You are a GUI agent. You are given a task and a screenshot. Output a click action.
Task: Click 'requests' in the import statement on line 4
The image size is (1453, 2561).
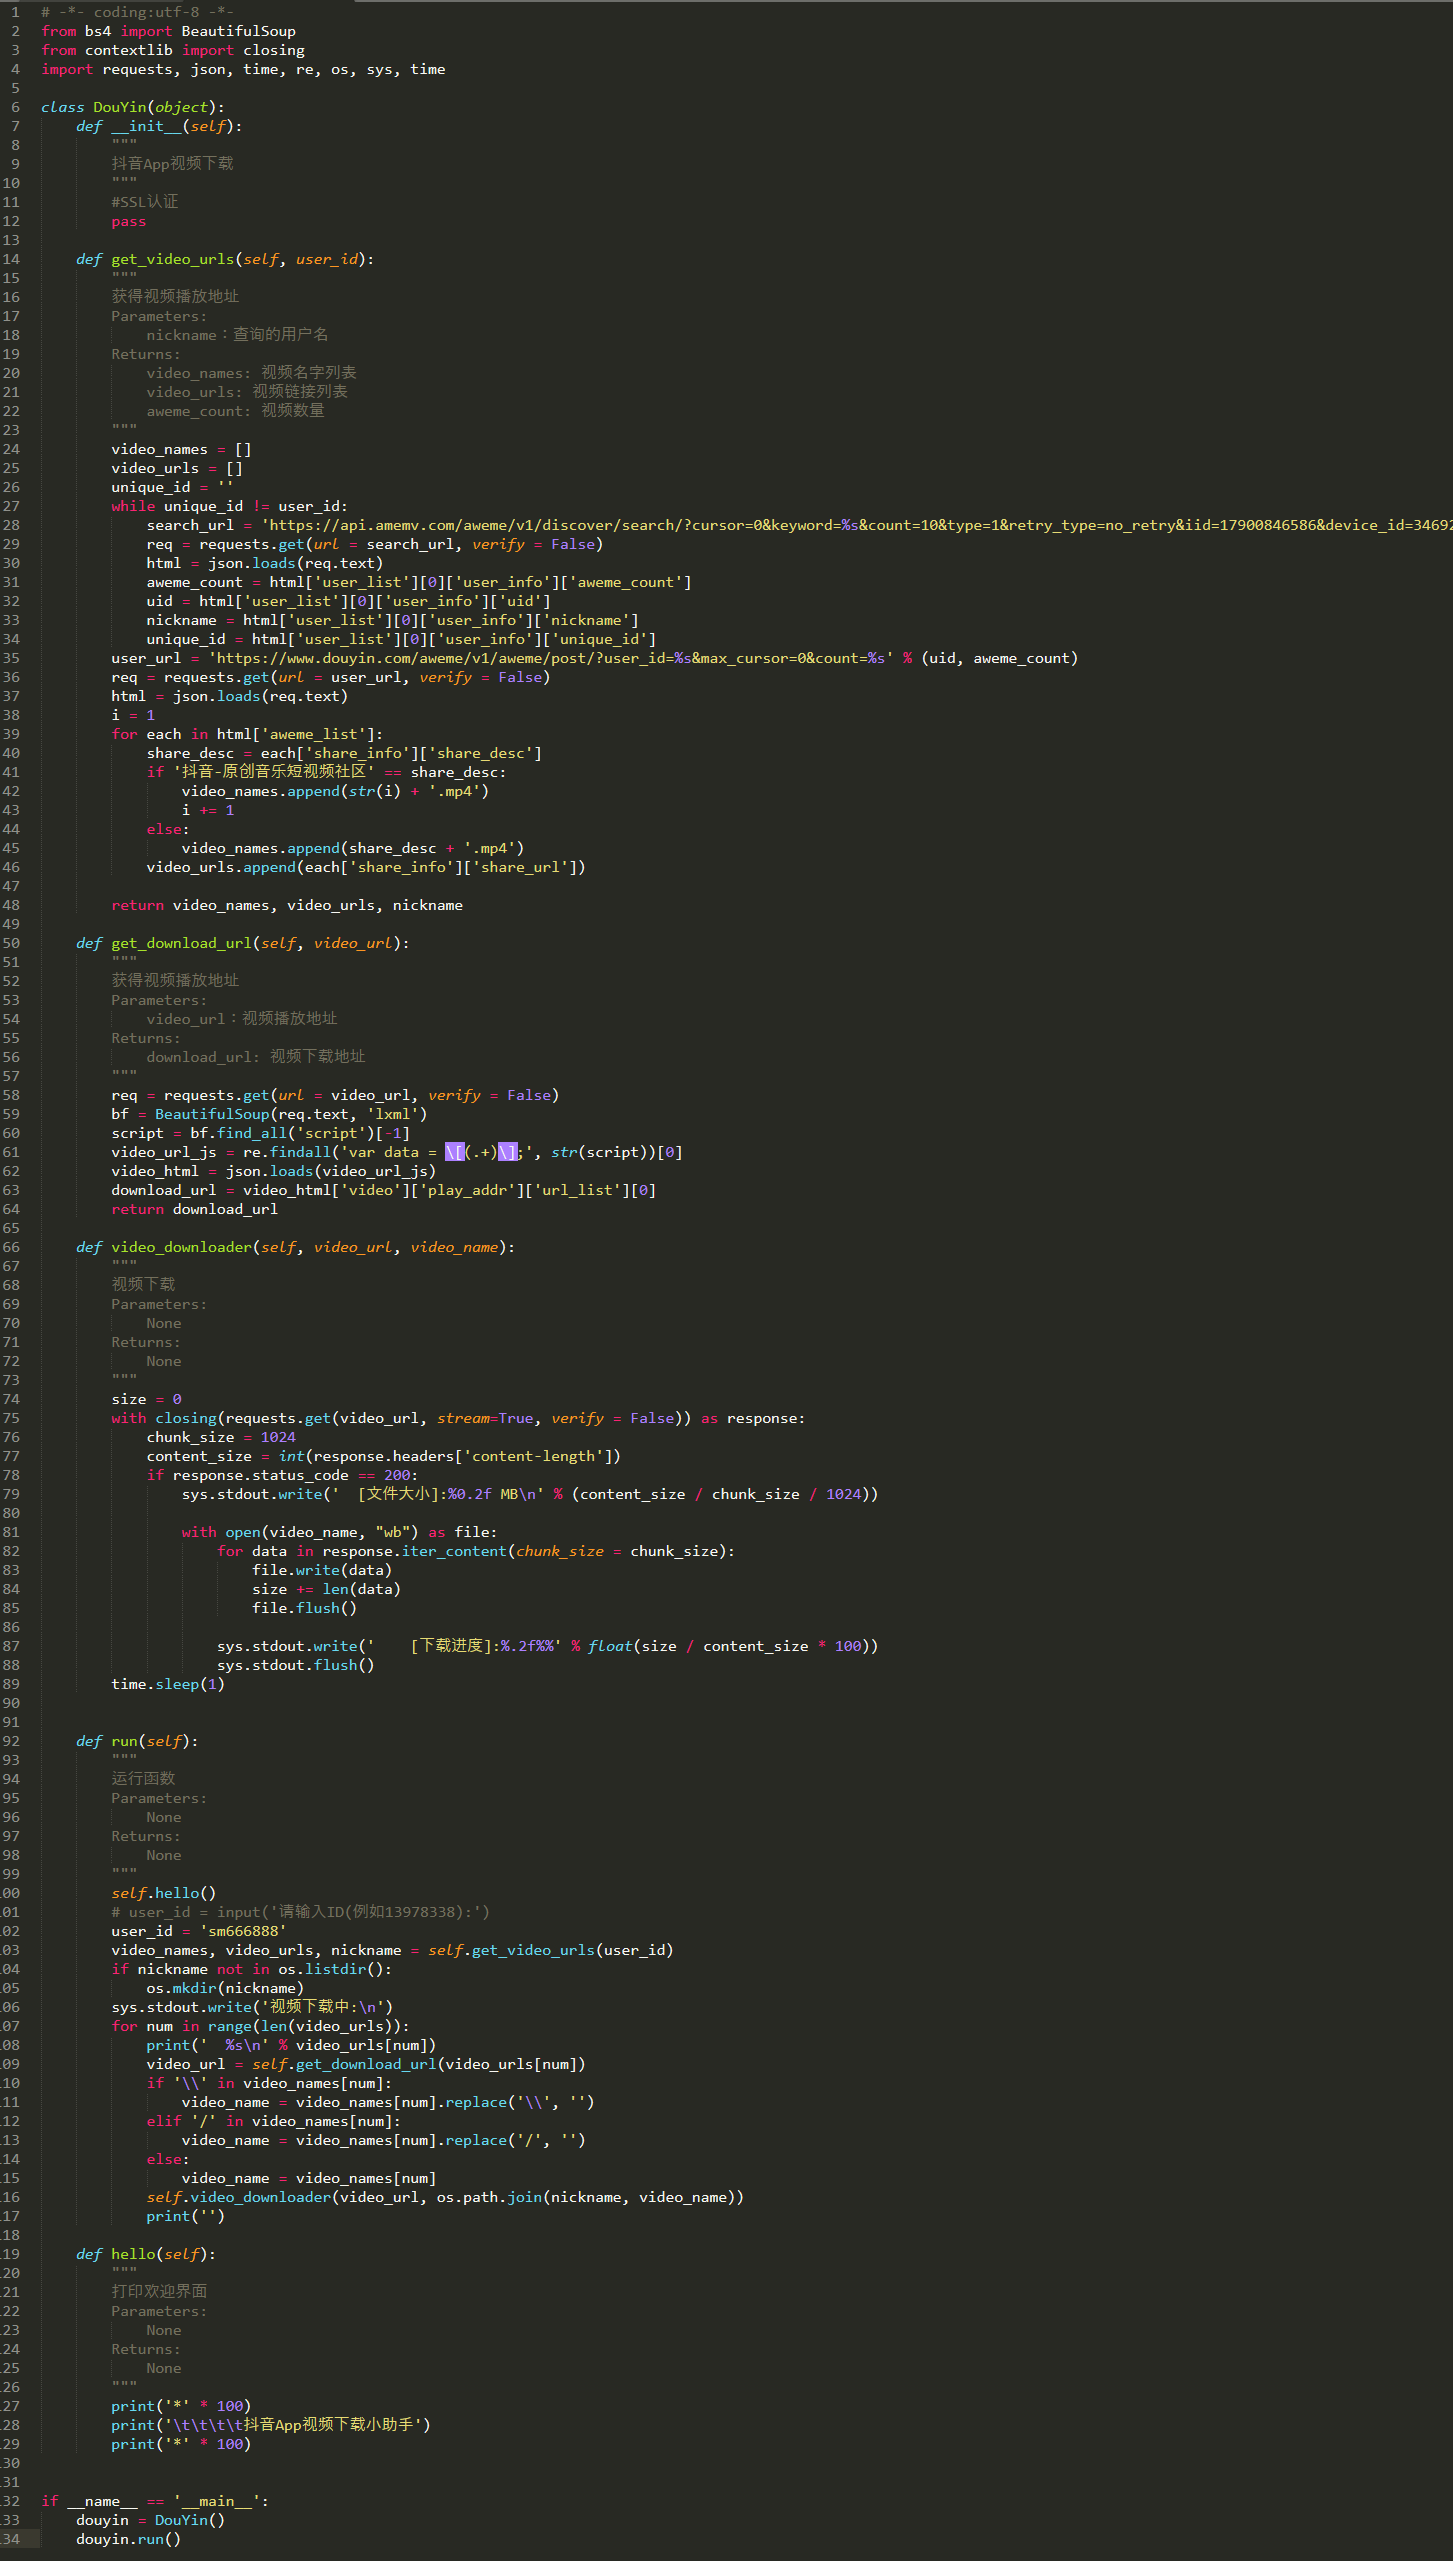click(x=138, y=69)
